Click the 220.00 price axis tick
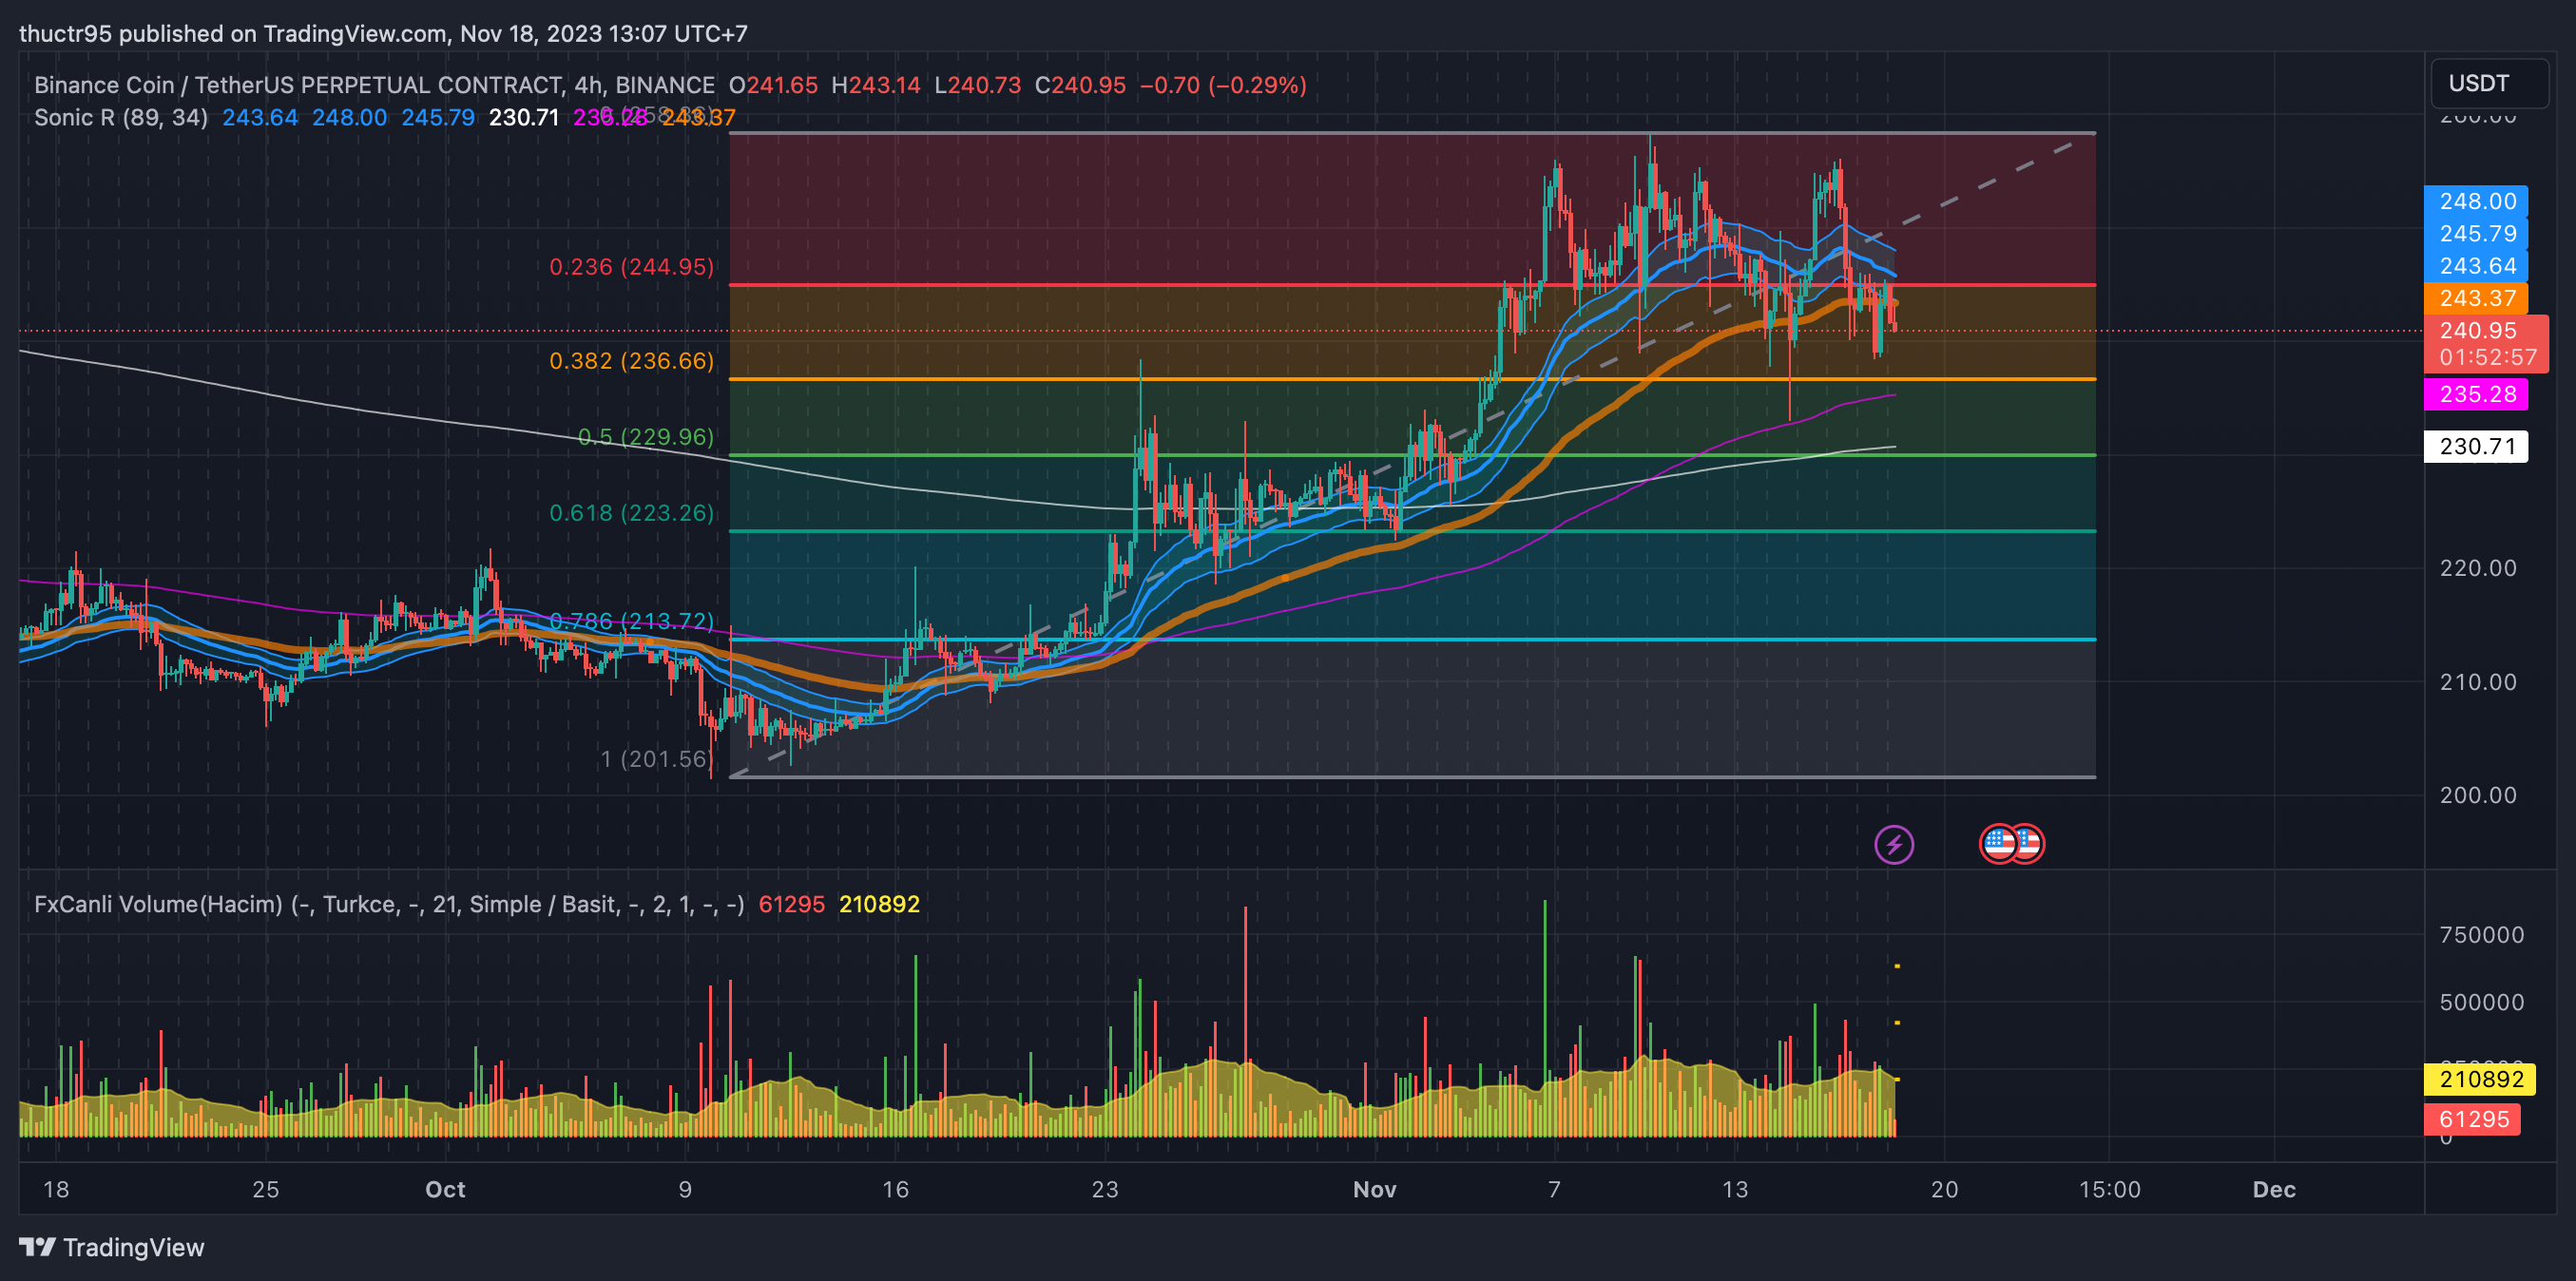Screen dimensions: 2576x1281 coord(2477,568)
